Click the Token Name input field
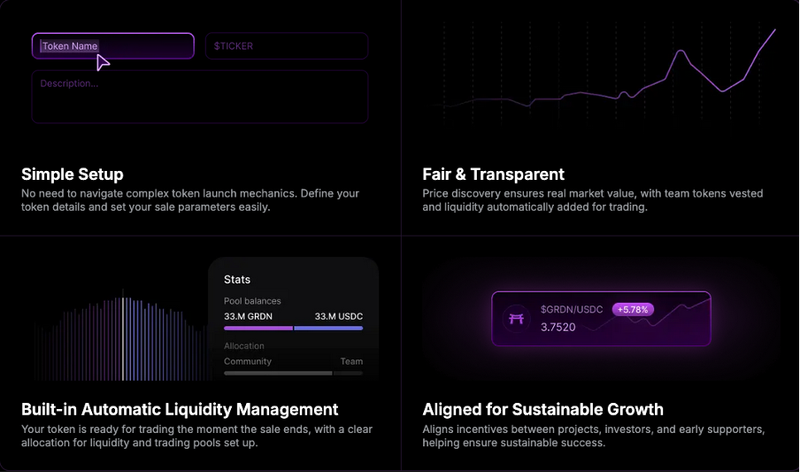This screenshot has width=800, height=473. pyautogui.click(x=112, y=46)
